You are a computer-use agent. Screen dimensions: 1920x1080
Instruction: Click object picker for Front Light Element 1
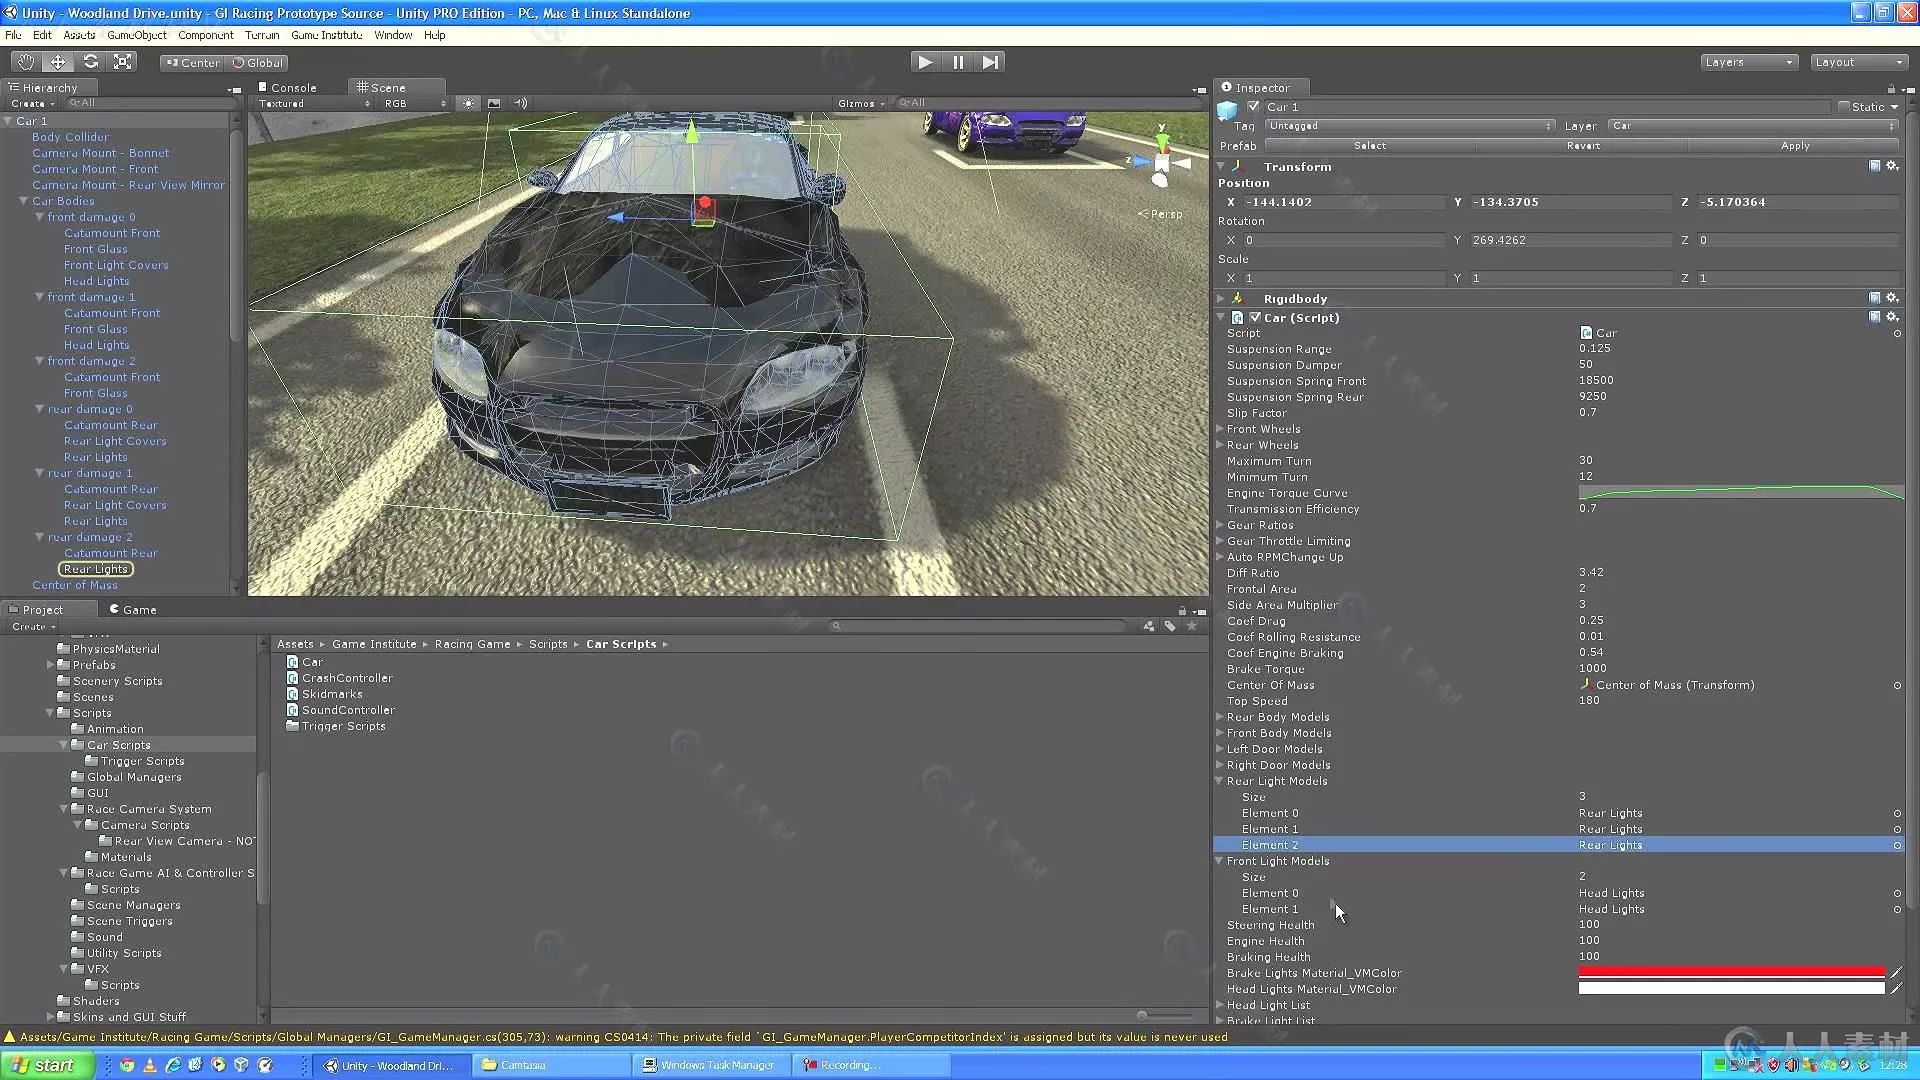click(x=1897, y=909)
